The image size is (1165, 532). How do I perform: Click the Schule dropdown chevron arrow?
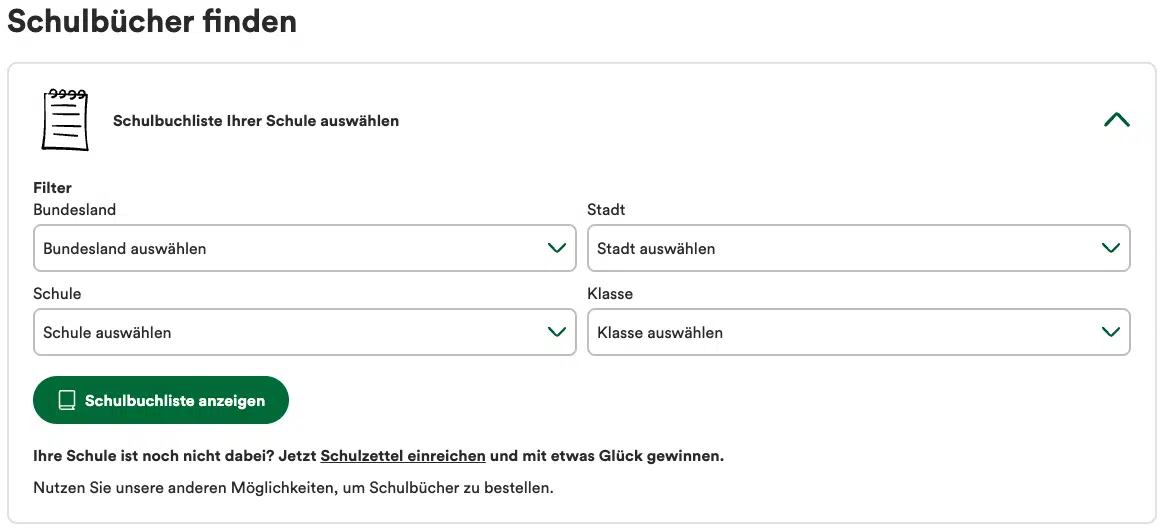(556, 332)
